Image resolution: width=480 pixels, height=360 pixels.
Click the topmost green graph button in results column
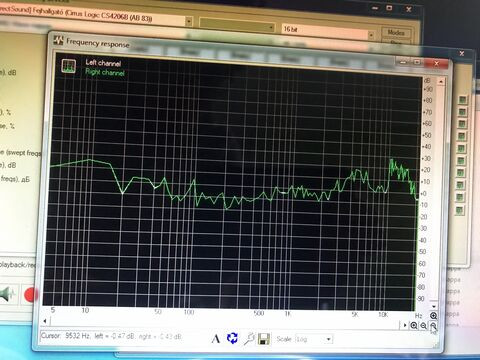pos(463,100)
